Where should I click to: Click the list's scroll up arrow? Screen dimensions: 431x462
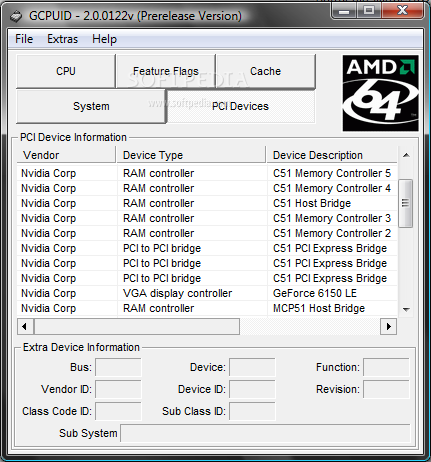pyautogui.click(x=406, y=155)
